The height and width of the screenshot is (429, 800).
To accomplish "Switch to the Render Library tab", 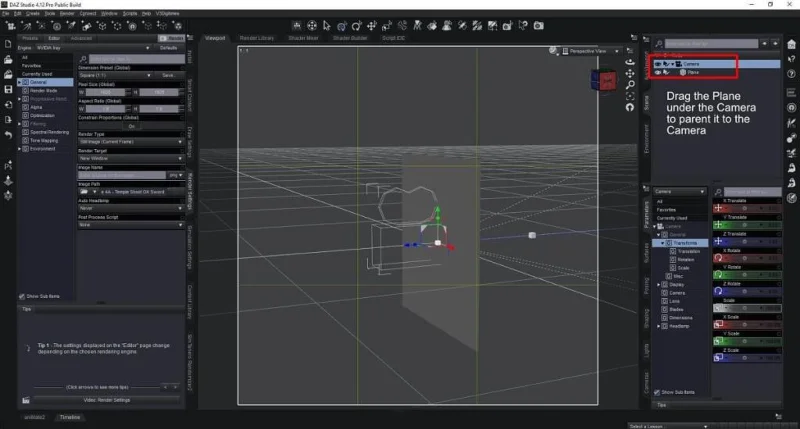I will [257, 38].
